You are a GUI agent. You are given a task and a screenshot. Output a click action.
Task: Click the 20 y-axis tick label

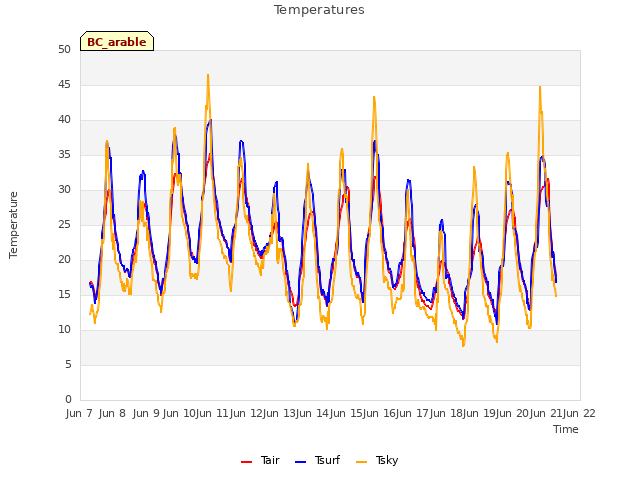pyautogui.click(x=64, y=260)
